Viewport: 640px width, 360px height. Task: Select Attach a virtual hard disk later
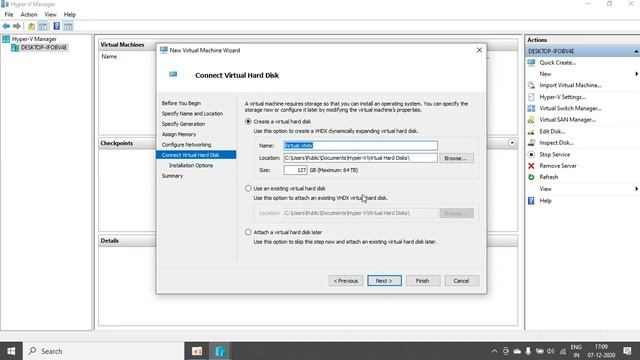248,232
